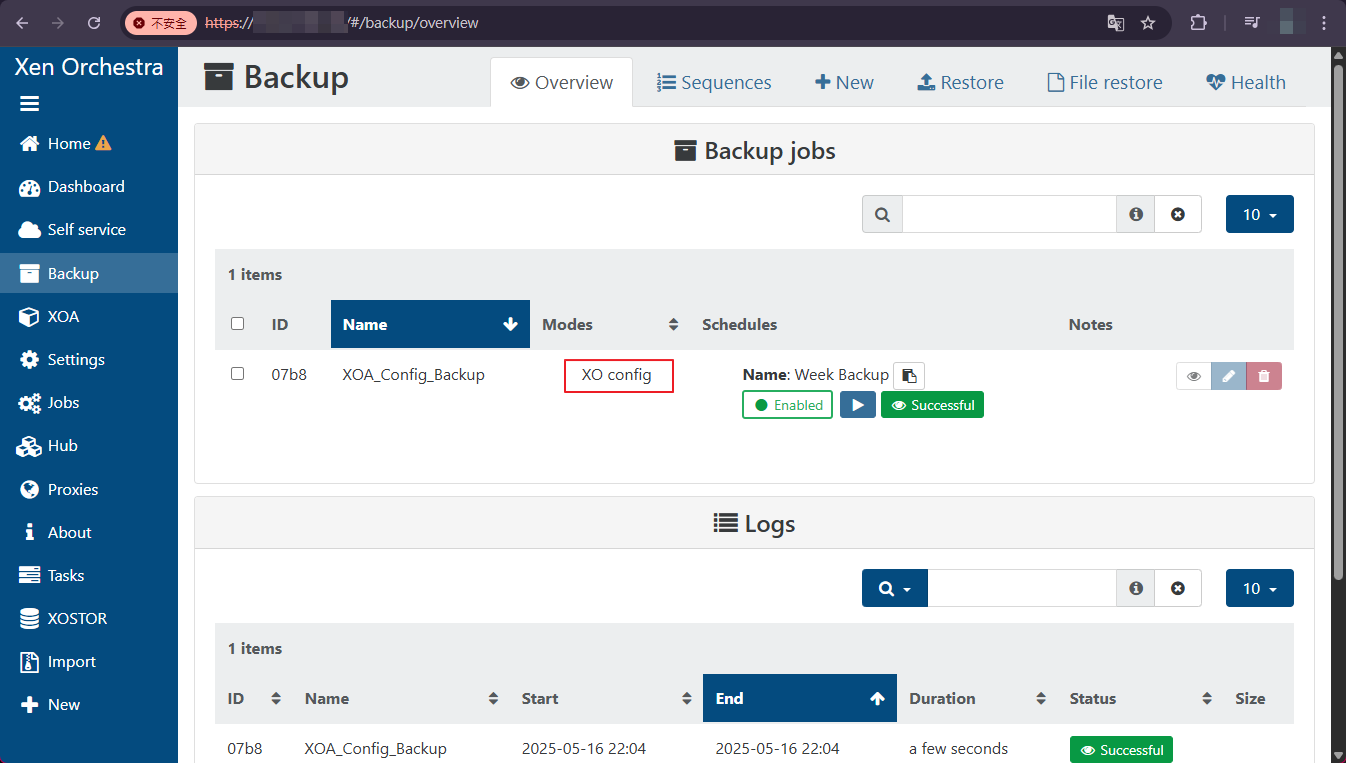The width and height of the screenshot is (1346, 763).
Task: Sort logs by Name column
Action: click(x=401, y=699)
